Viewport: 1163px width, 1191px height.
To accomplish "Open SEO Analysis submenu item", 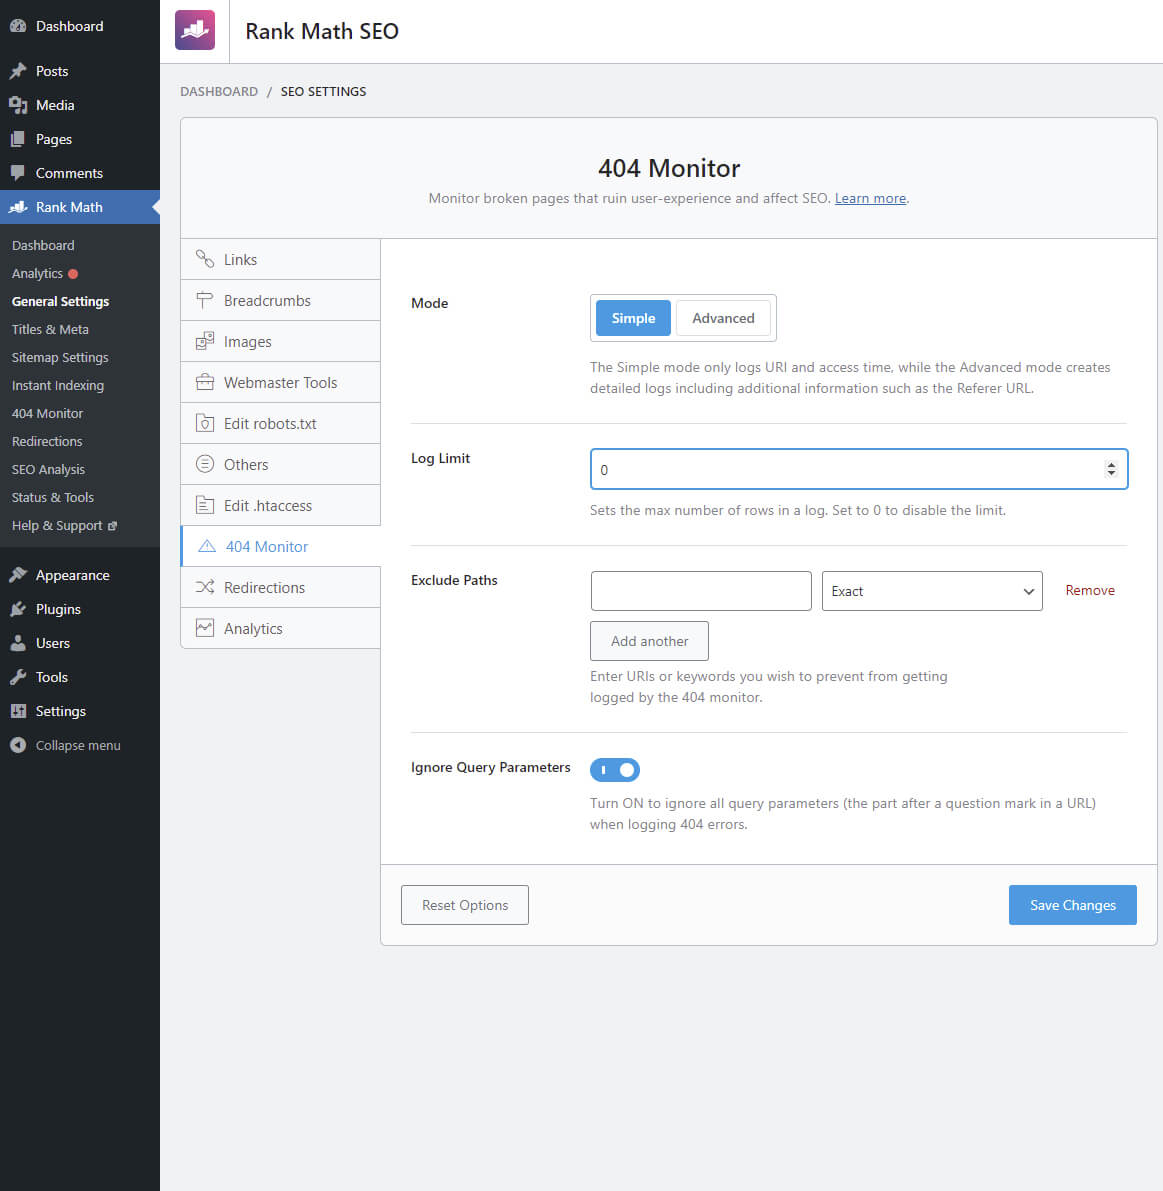I will point(48,469).
